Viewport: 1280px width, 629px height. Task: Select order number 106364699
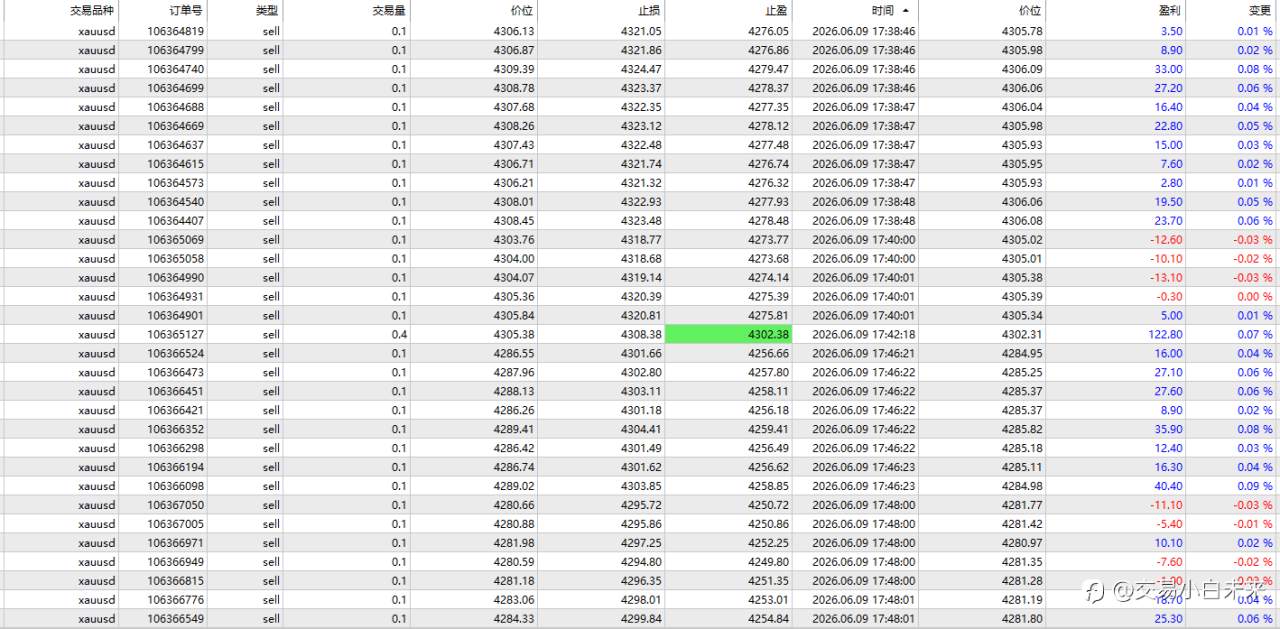coord(175,88)
